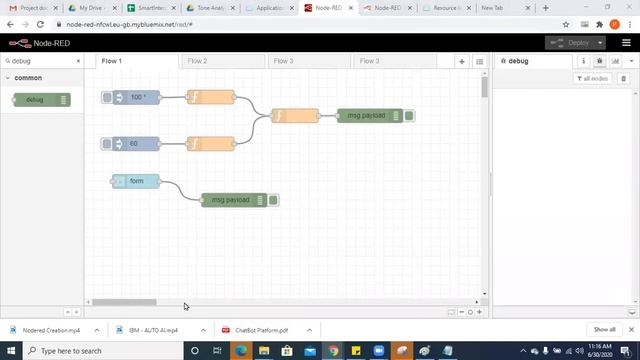The height and width of the screenshot is (360, 640).
Task: Add a new flow with plus button
Action: 462,61
